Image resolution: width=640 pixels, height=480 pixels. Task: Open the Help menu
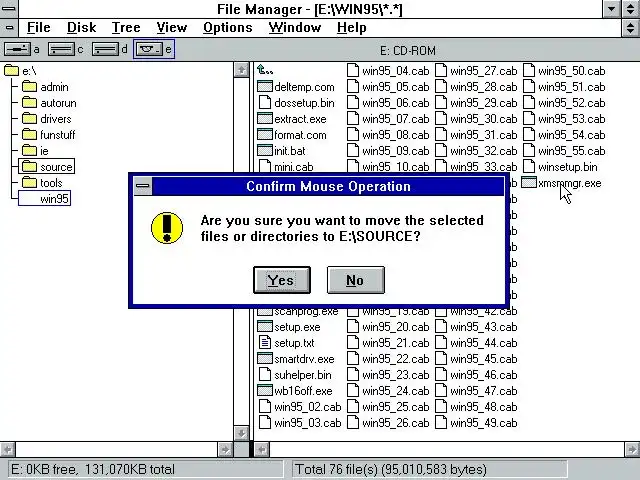352,28
